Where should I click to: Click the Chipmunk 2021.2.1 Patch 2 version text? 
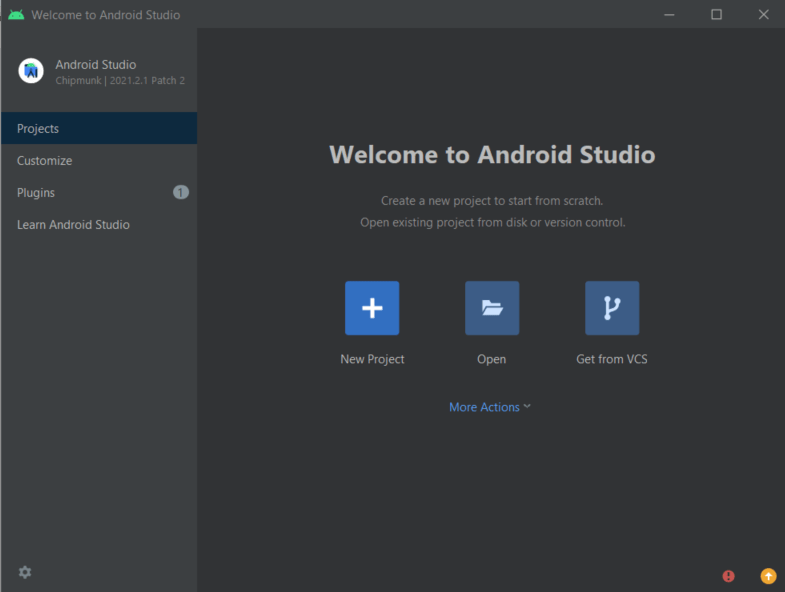(120, 81)
